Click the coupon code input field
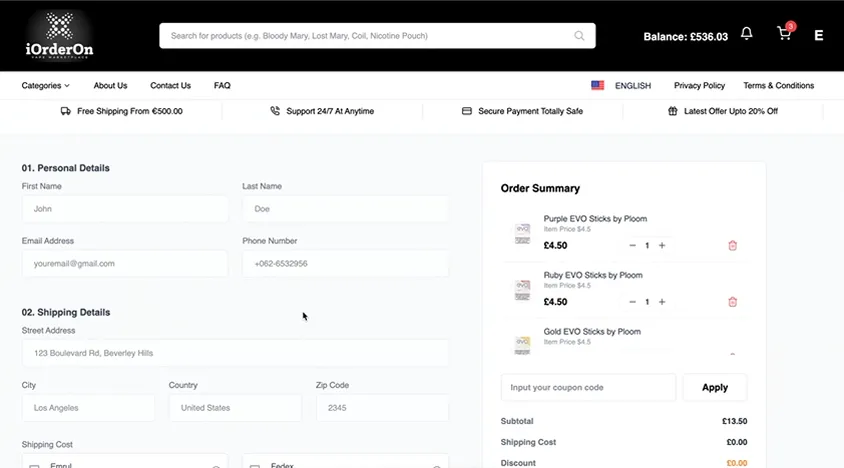844x468 pixels. [588, 388]
